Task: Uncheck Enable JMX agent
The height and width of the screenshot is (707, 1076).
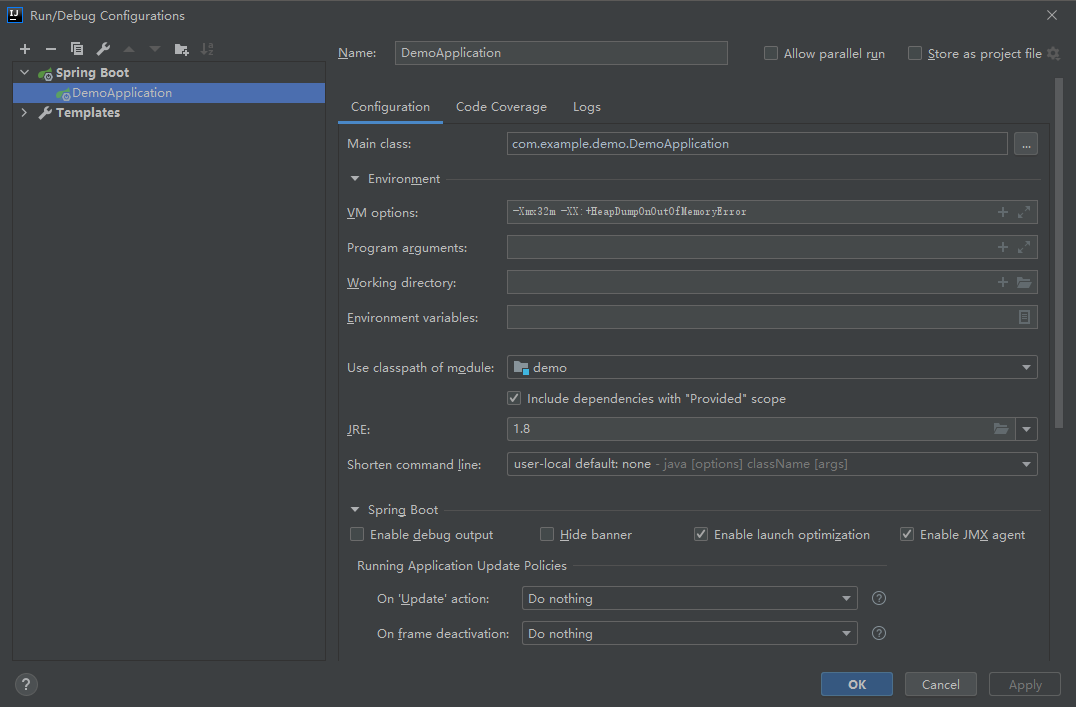Action: (907, 535)
